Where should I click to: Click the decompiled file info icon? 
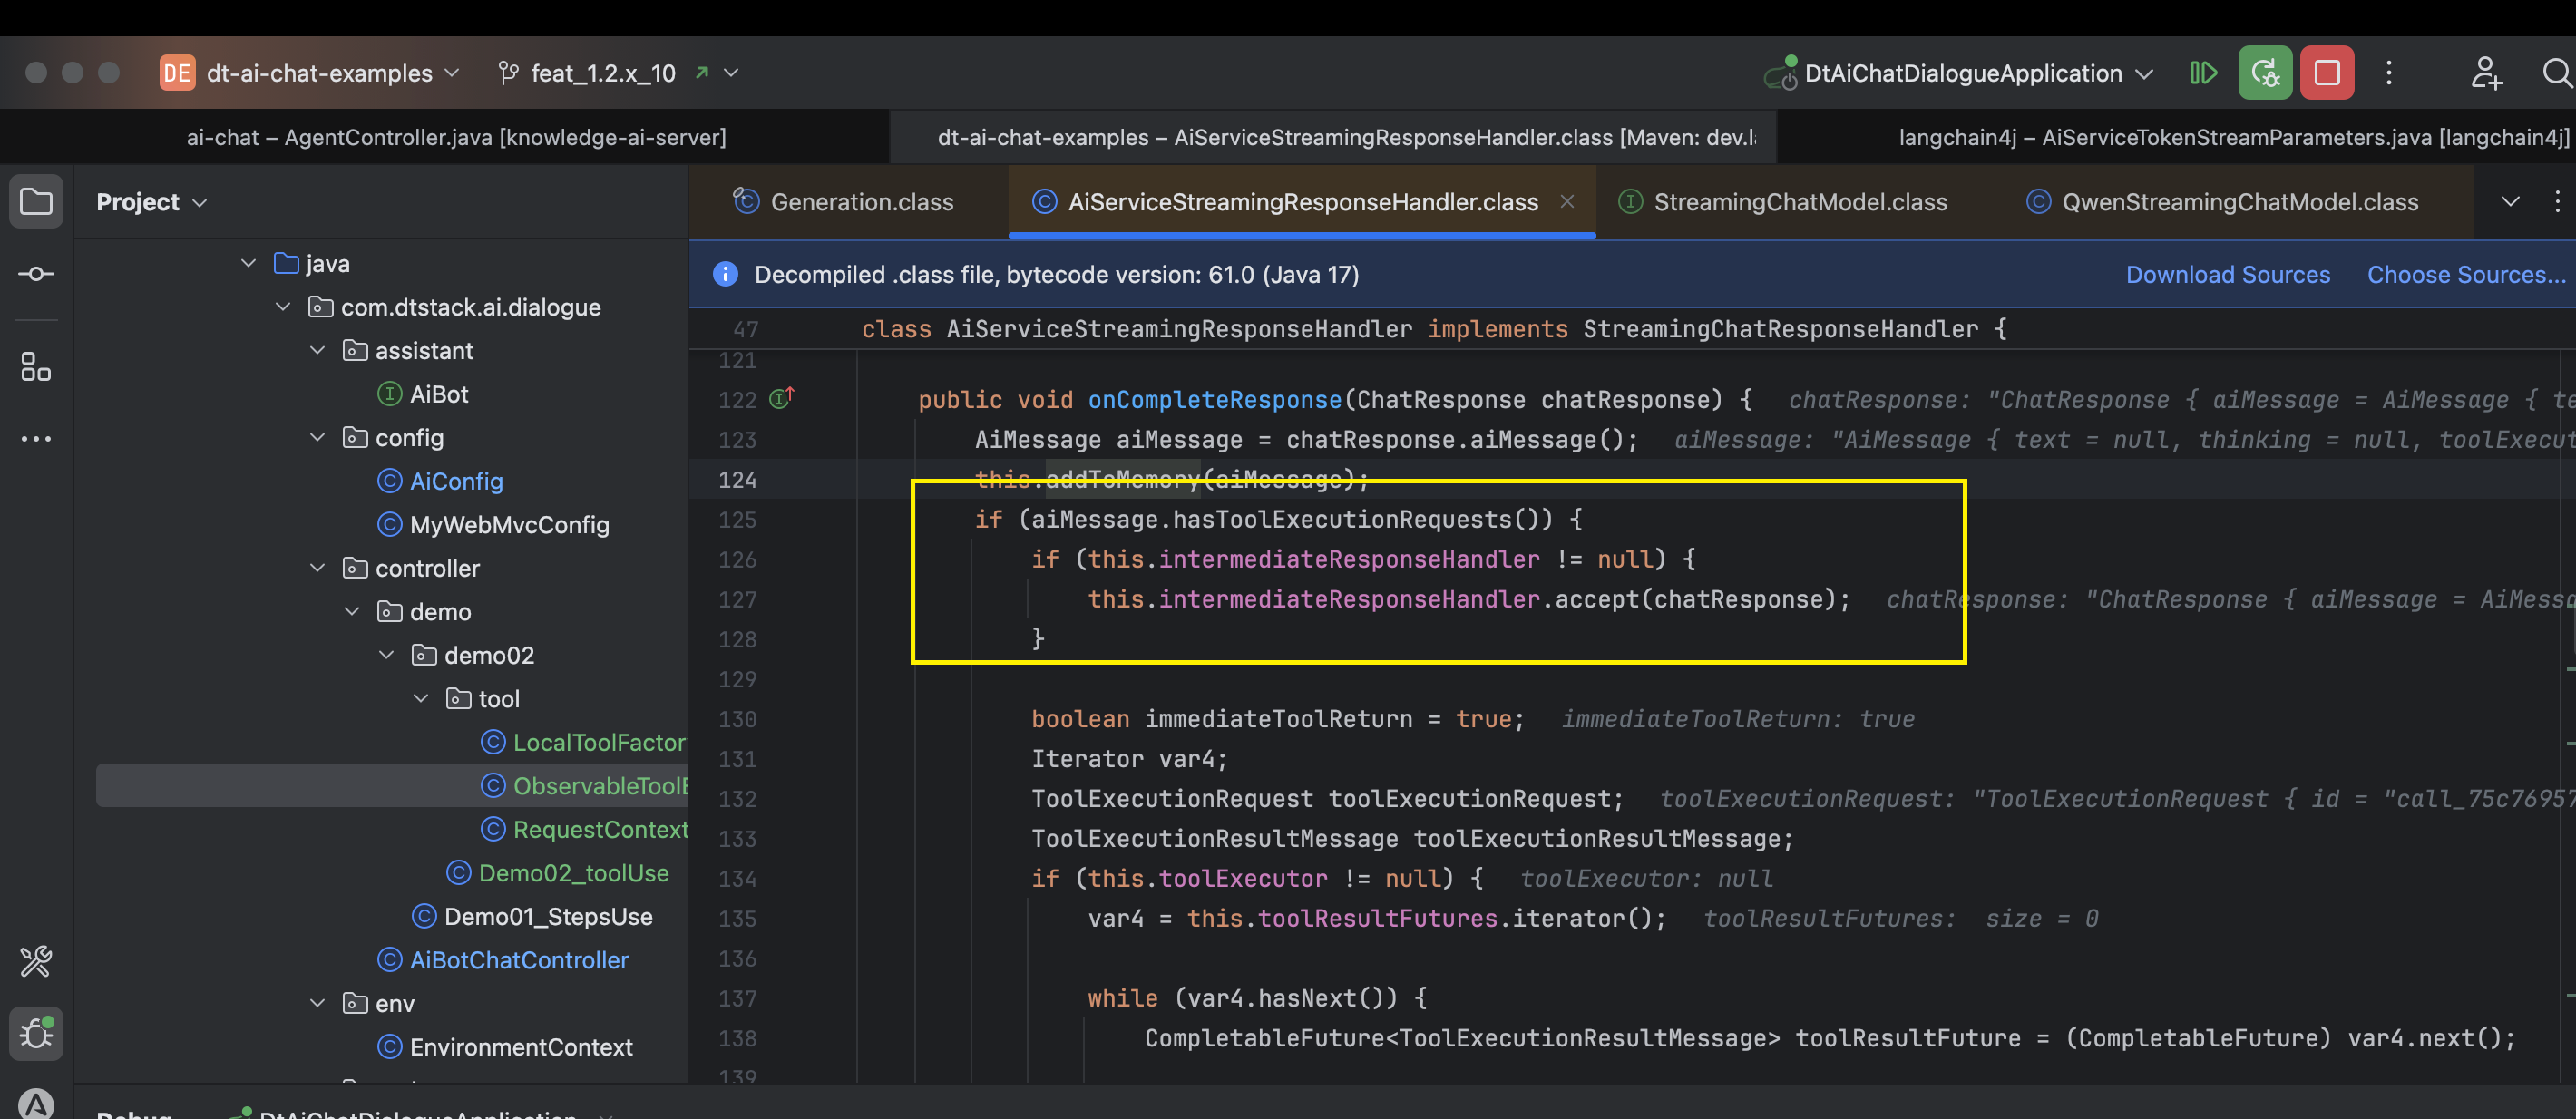[725, 274]
